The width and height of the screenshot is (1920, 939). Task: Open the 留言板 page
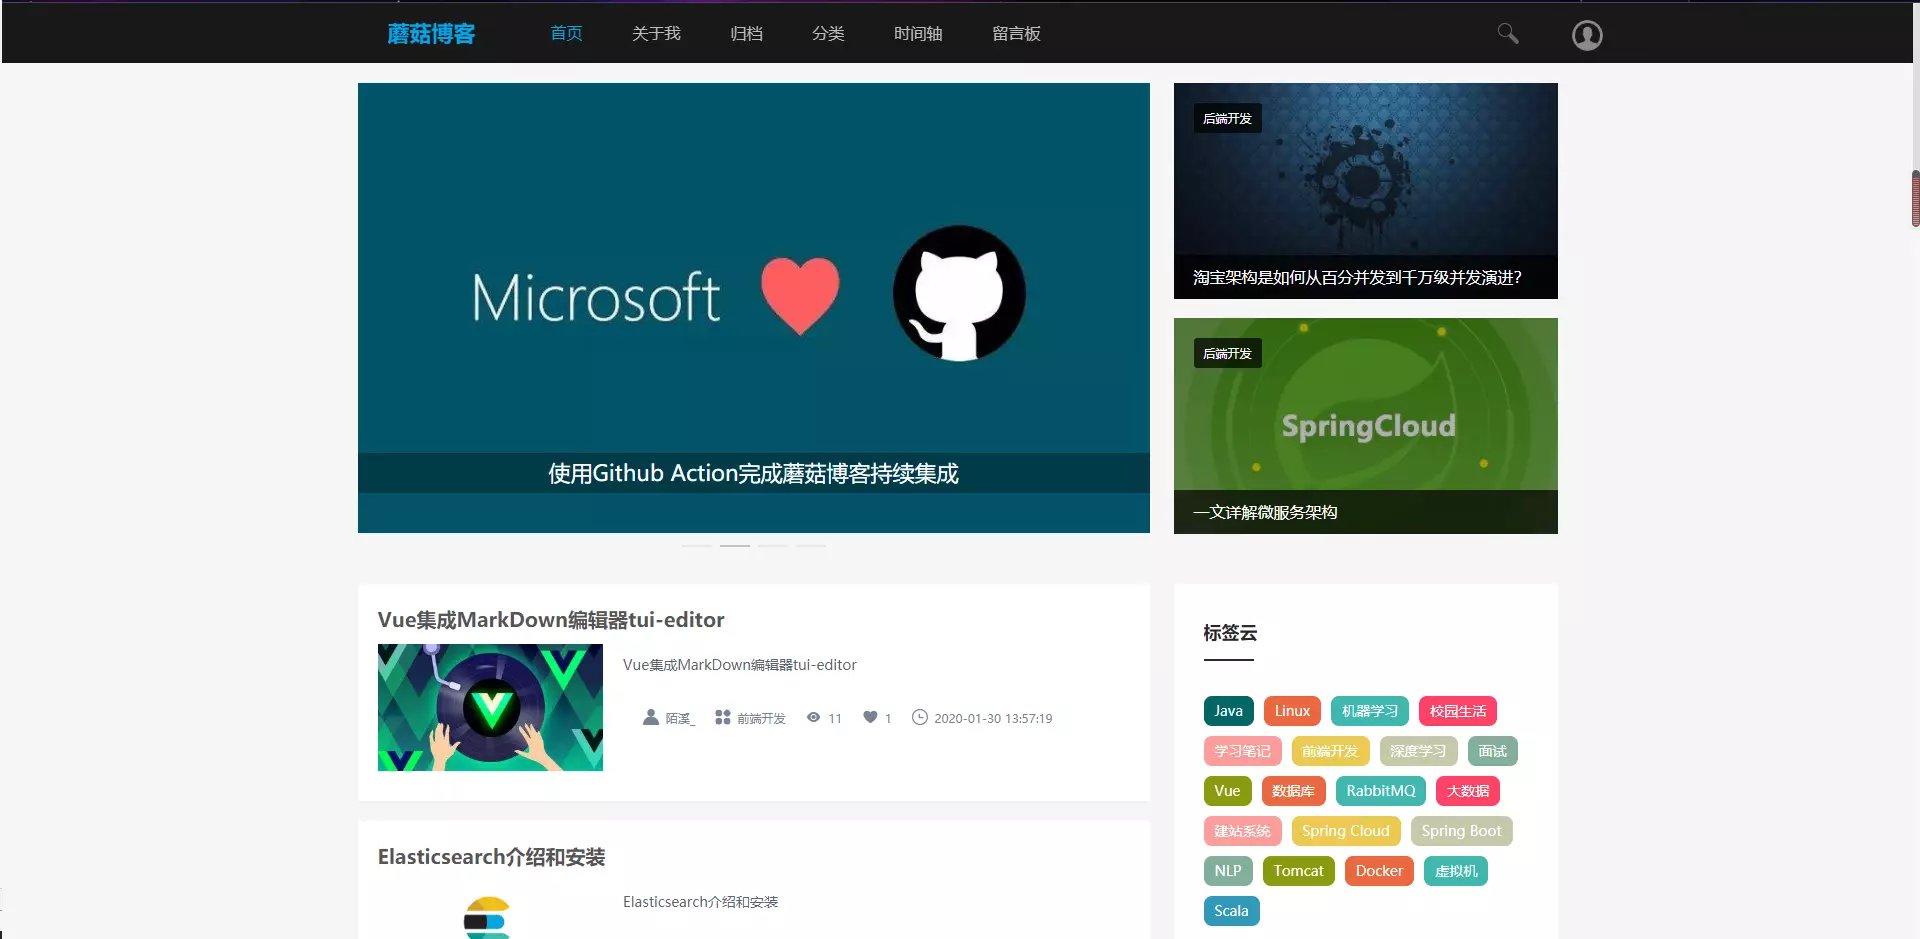(x=1016, y=34)
